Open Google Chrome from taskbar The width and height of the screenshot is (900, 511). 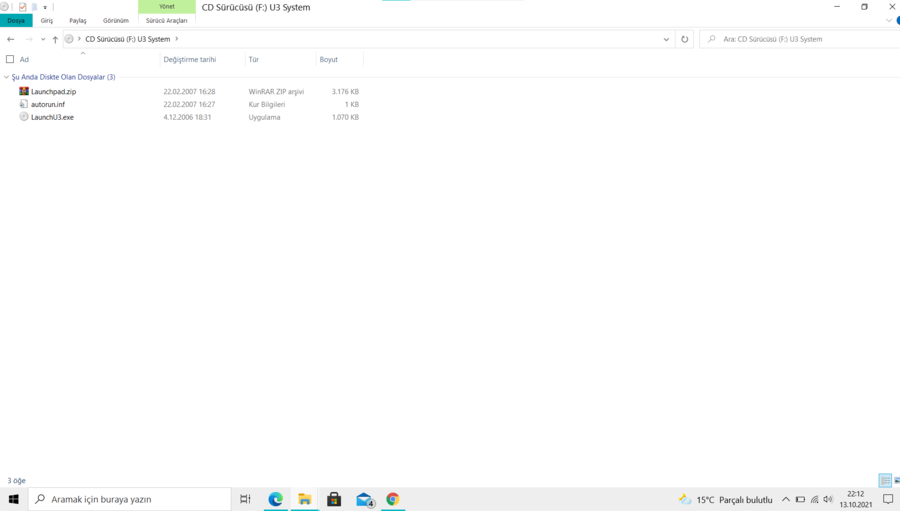pos(393,499)
